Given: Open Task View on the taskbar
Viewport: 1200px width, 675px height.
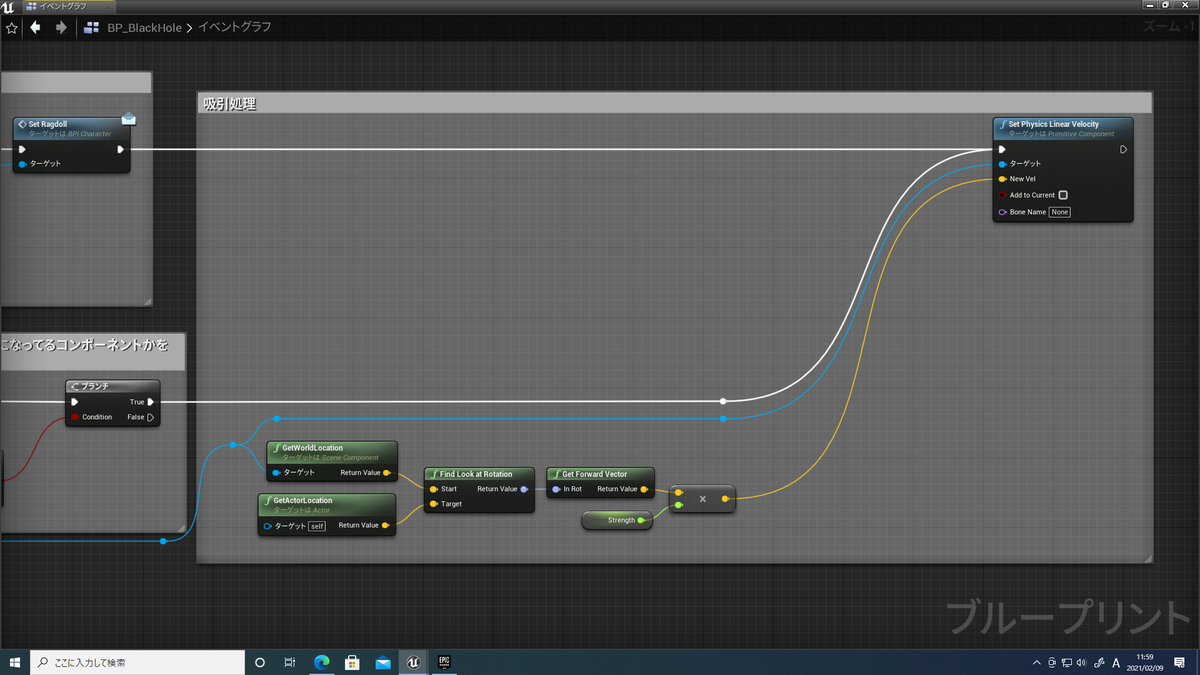Looking at the screenshot, I should coord(290,662).
